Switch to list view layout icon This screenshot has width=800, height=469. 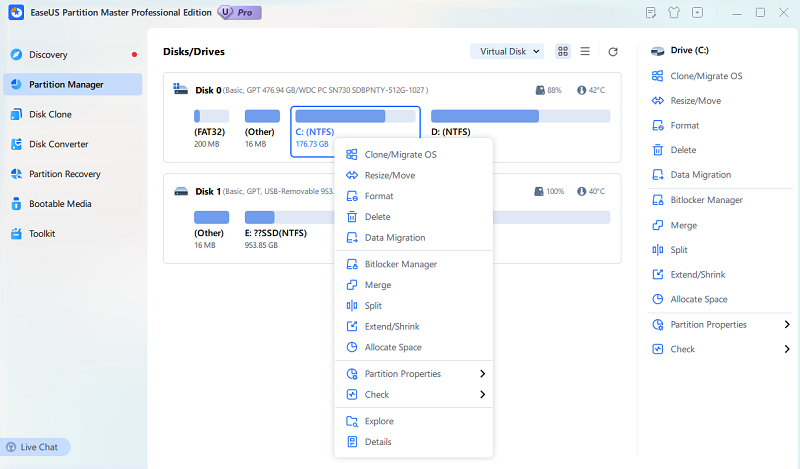click(585, 51)
